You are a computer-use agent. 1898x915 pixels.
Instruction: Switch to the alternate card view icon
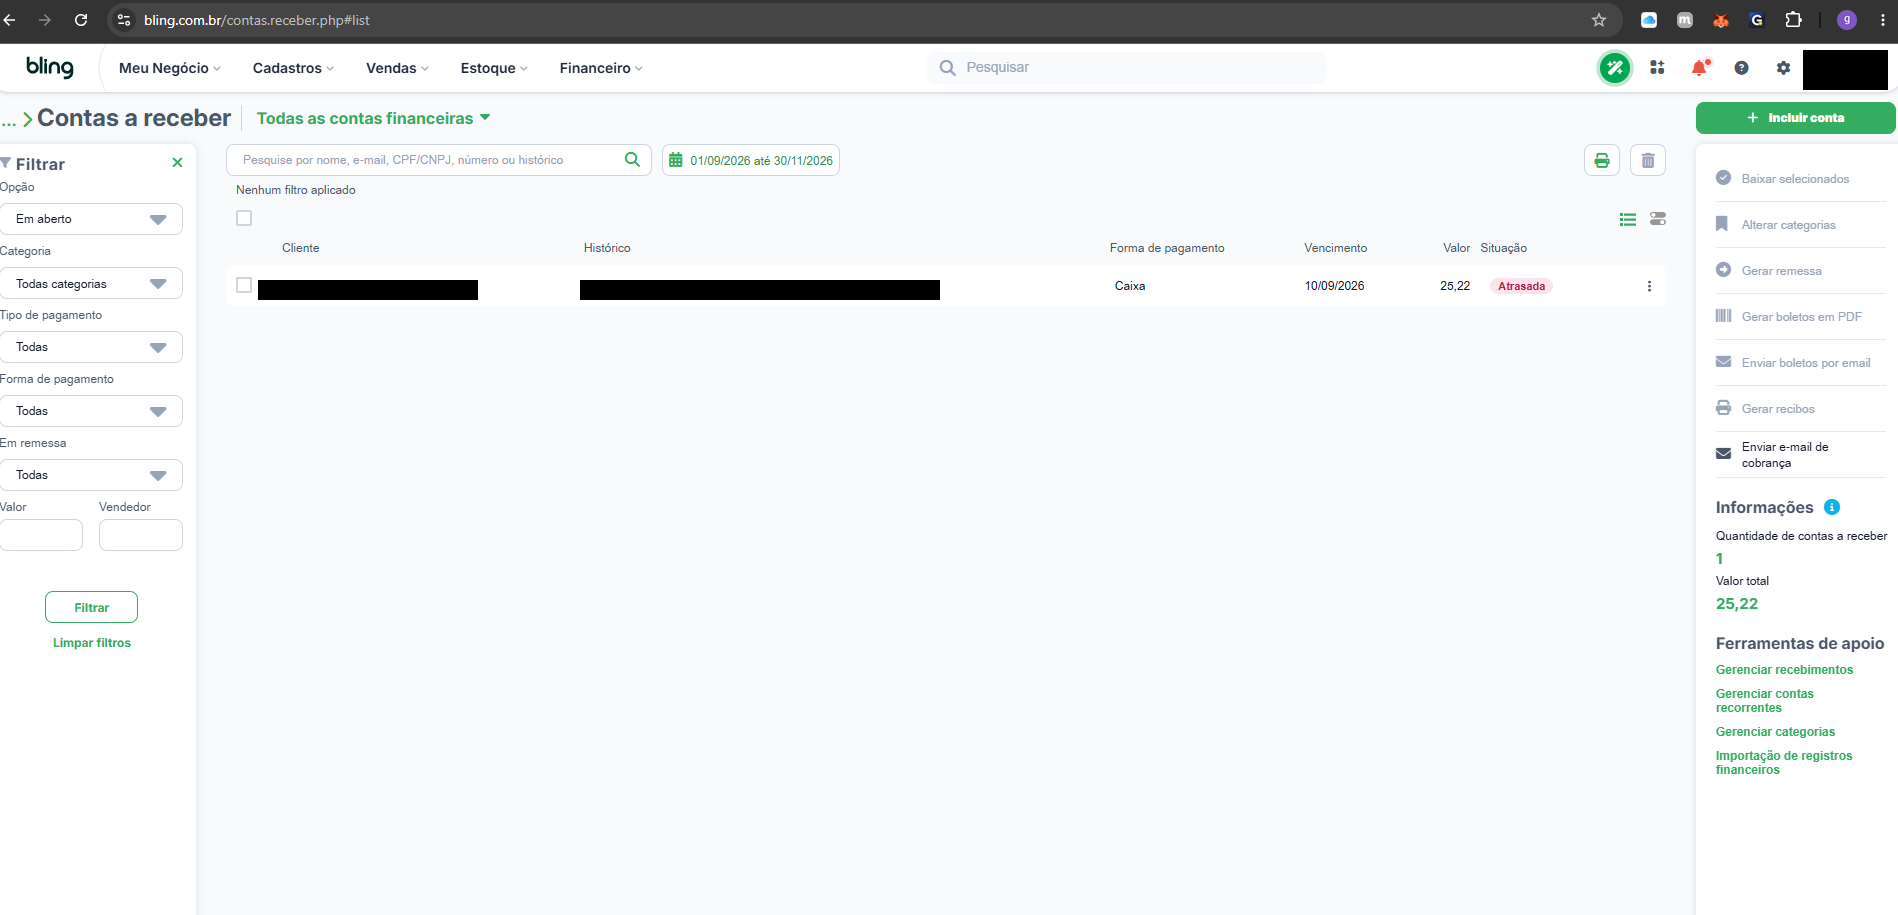click(x=1658, y=219)
